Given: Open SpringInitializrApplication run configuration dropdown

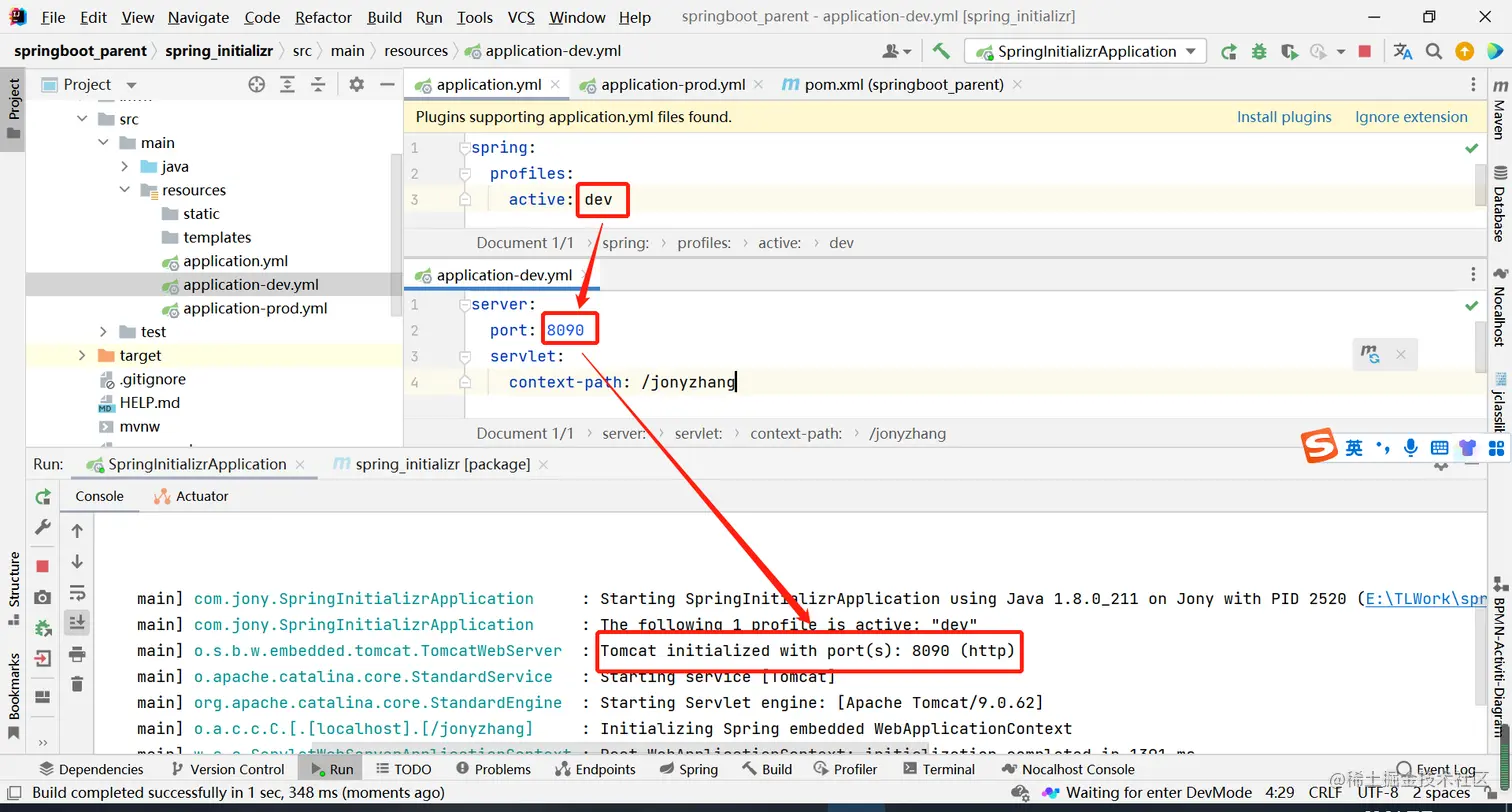Looking at the screenshot, I should [1085, 51].
